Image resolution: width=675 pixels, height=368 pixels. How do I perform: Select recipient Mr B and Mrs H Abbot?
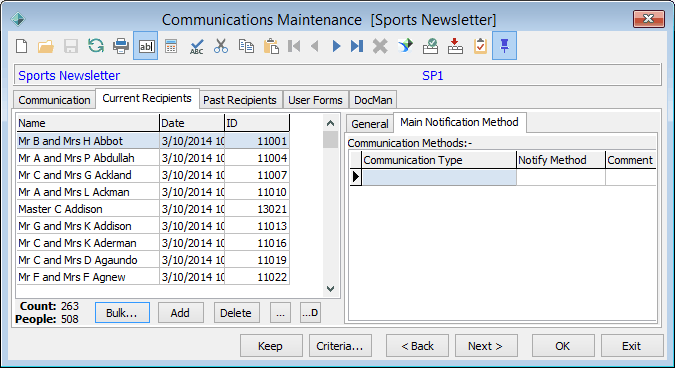click(x=88, y=141)
